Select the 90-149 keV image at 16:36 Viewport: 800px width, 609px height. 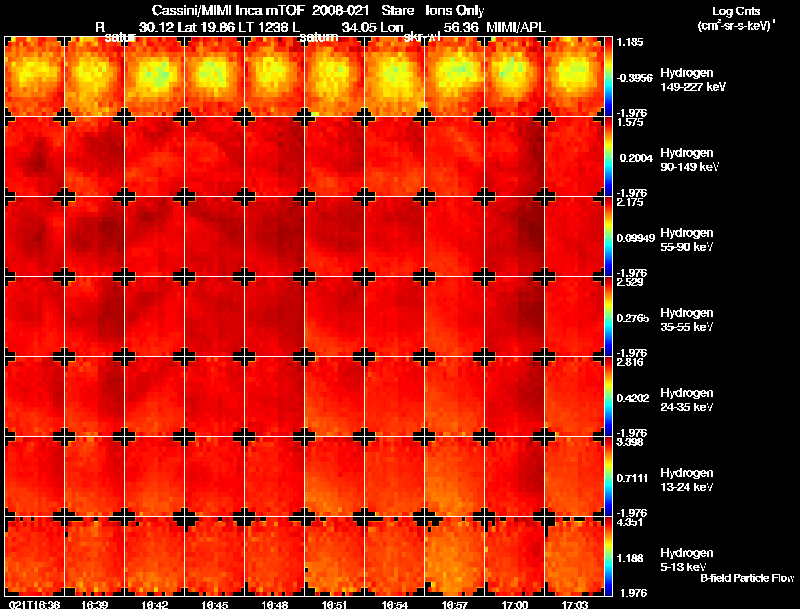tap(34, 157)
